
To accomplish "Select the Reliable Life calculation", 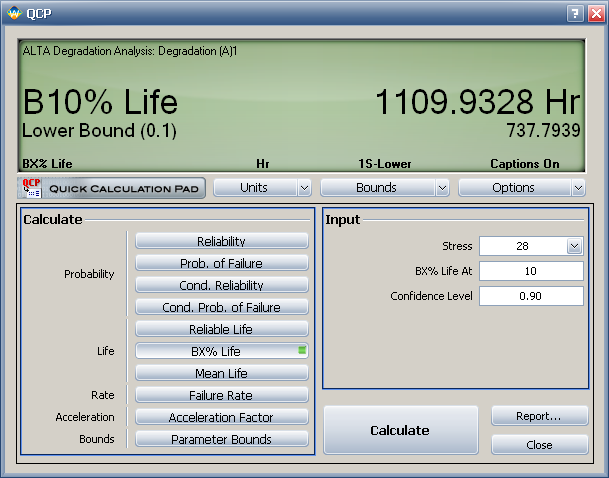I will (x=221, y=329).
